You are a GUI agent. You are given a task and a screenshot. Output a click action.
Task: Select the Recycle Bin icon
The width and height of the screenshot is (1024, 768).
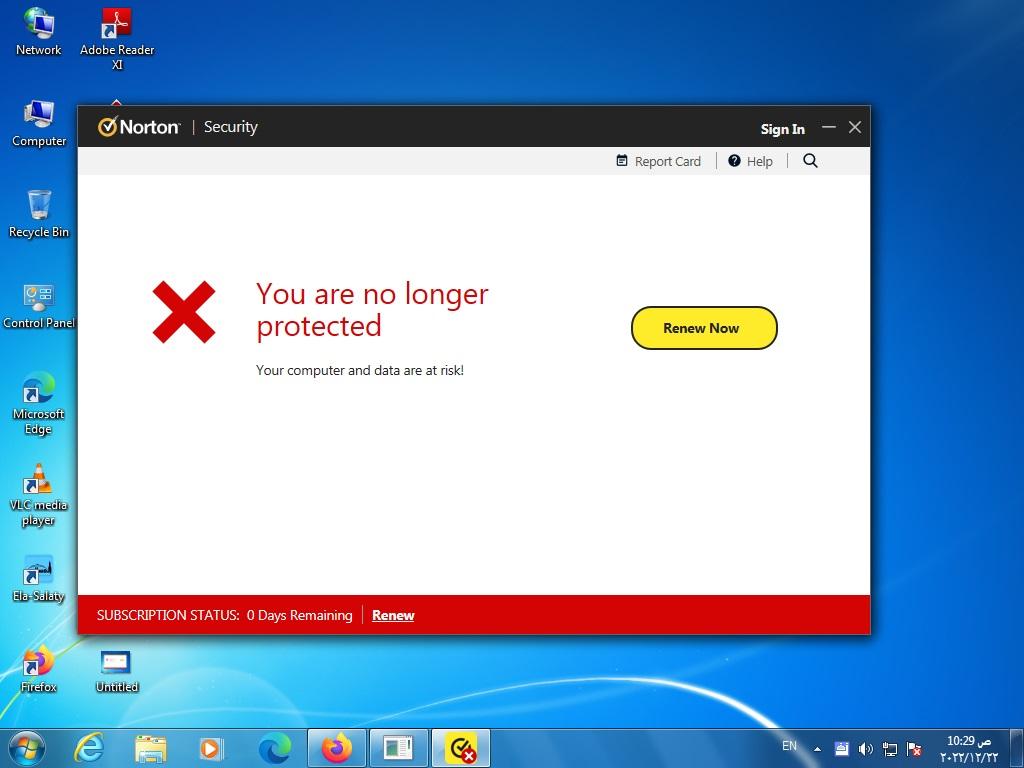(39, 214)
